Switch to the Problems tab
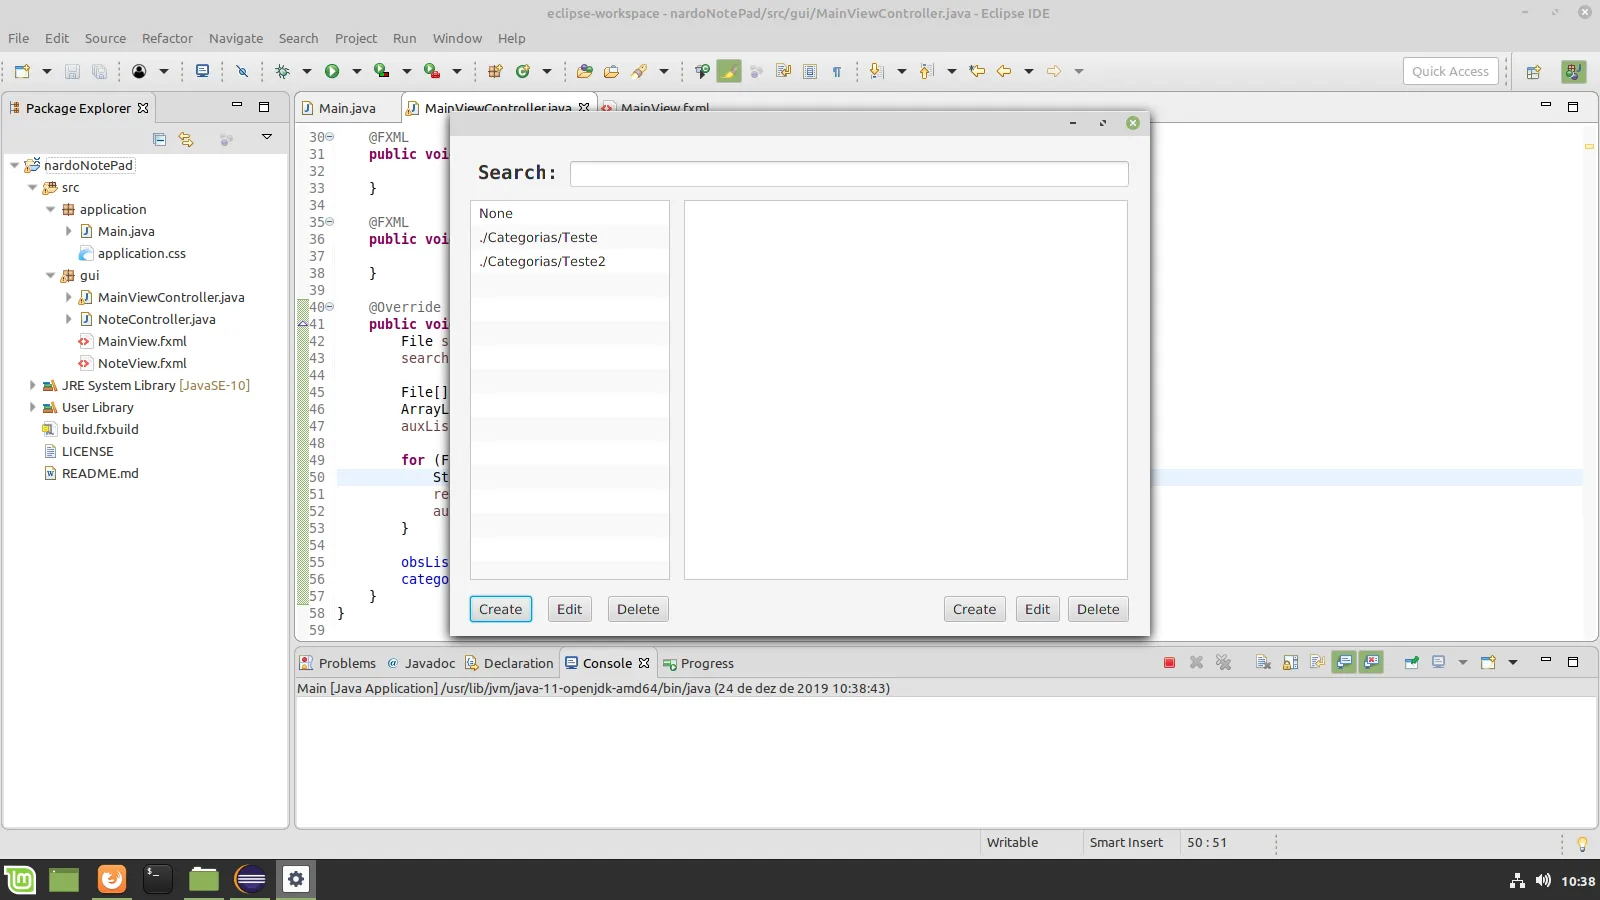The image size is (1600, 900). [346, 663]
